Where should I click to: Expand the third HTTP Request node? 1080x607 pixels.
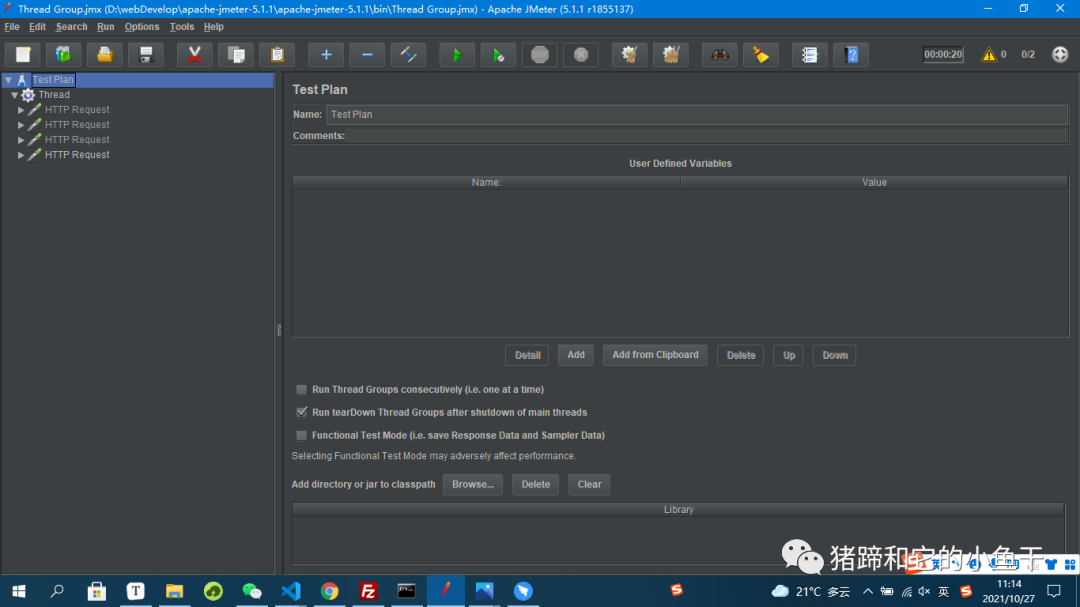click(21, 140)
